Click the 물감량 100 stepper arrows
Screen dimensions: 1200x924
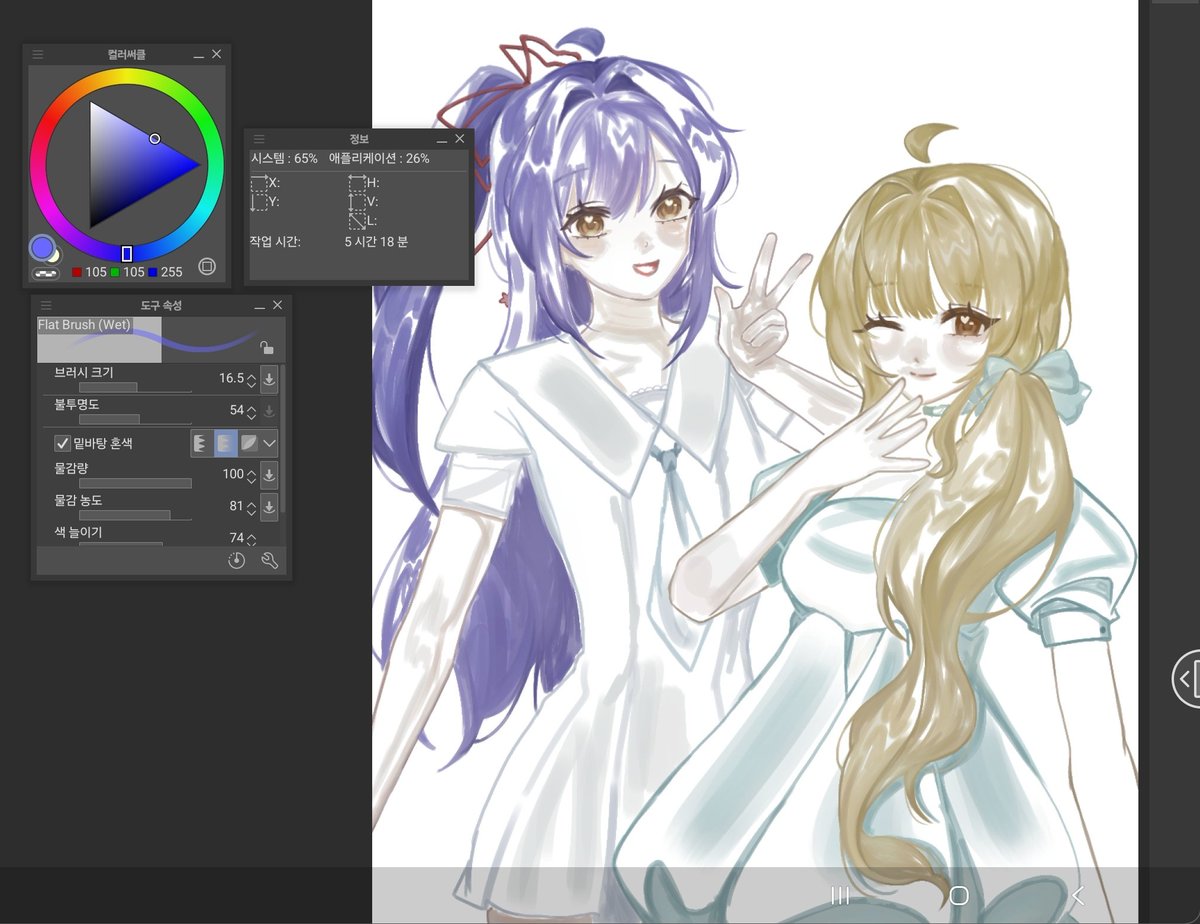(x=252, y=475)
